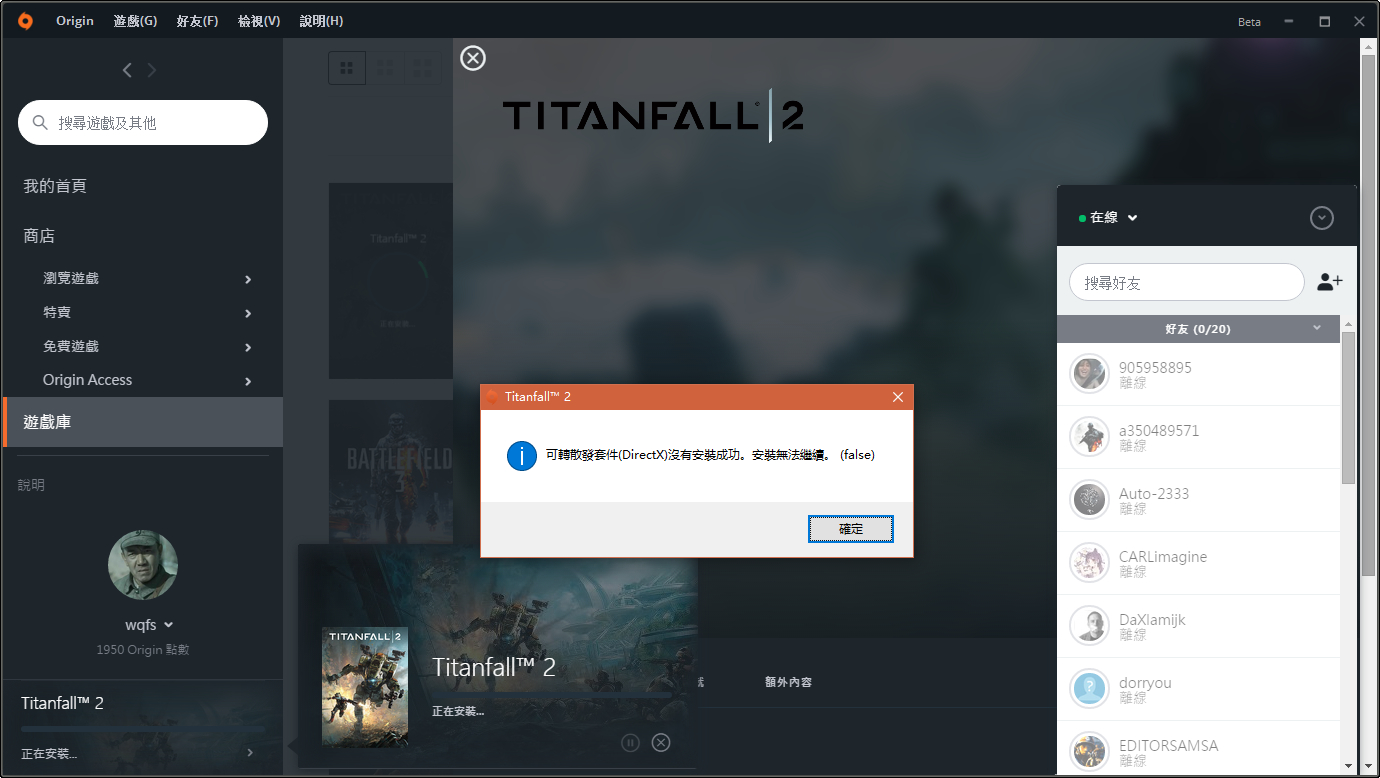
Task: Open the Origin menu
Action: click(x=75, y=21)
